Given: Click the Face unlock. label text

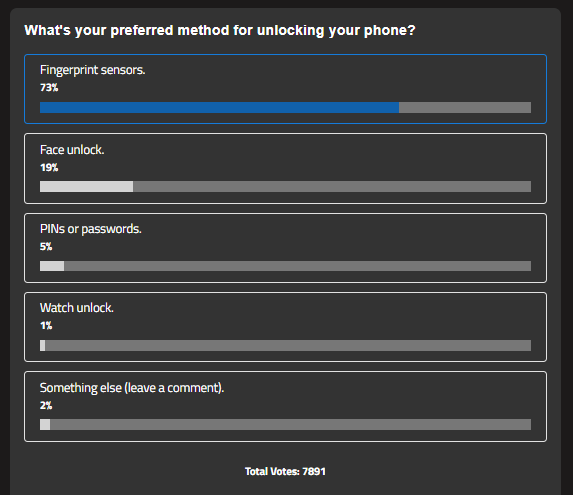Looking at the screenshot, I should [x=72, y=150].
